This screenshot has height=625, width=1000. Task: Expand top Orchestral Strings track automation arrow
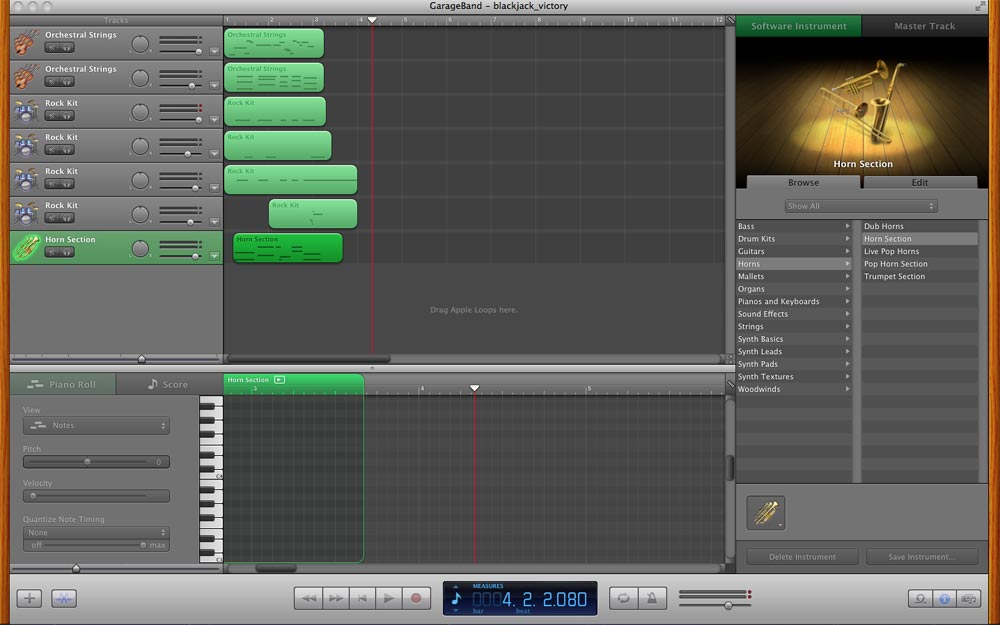[x=214, y=51]
